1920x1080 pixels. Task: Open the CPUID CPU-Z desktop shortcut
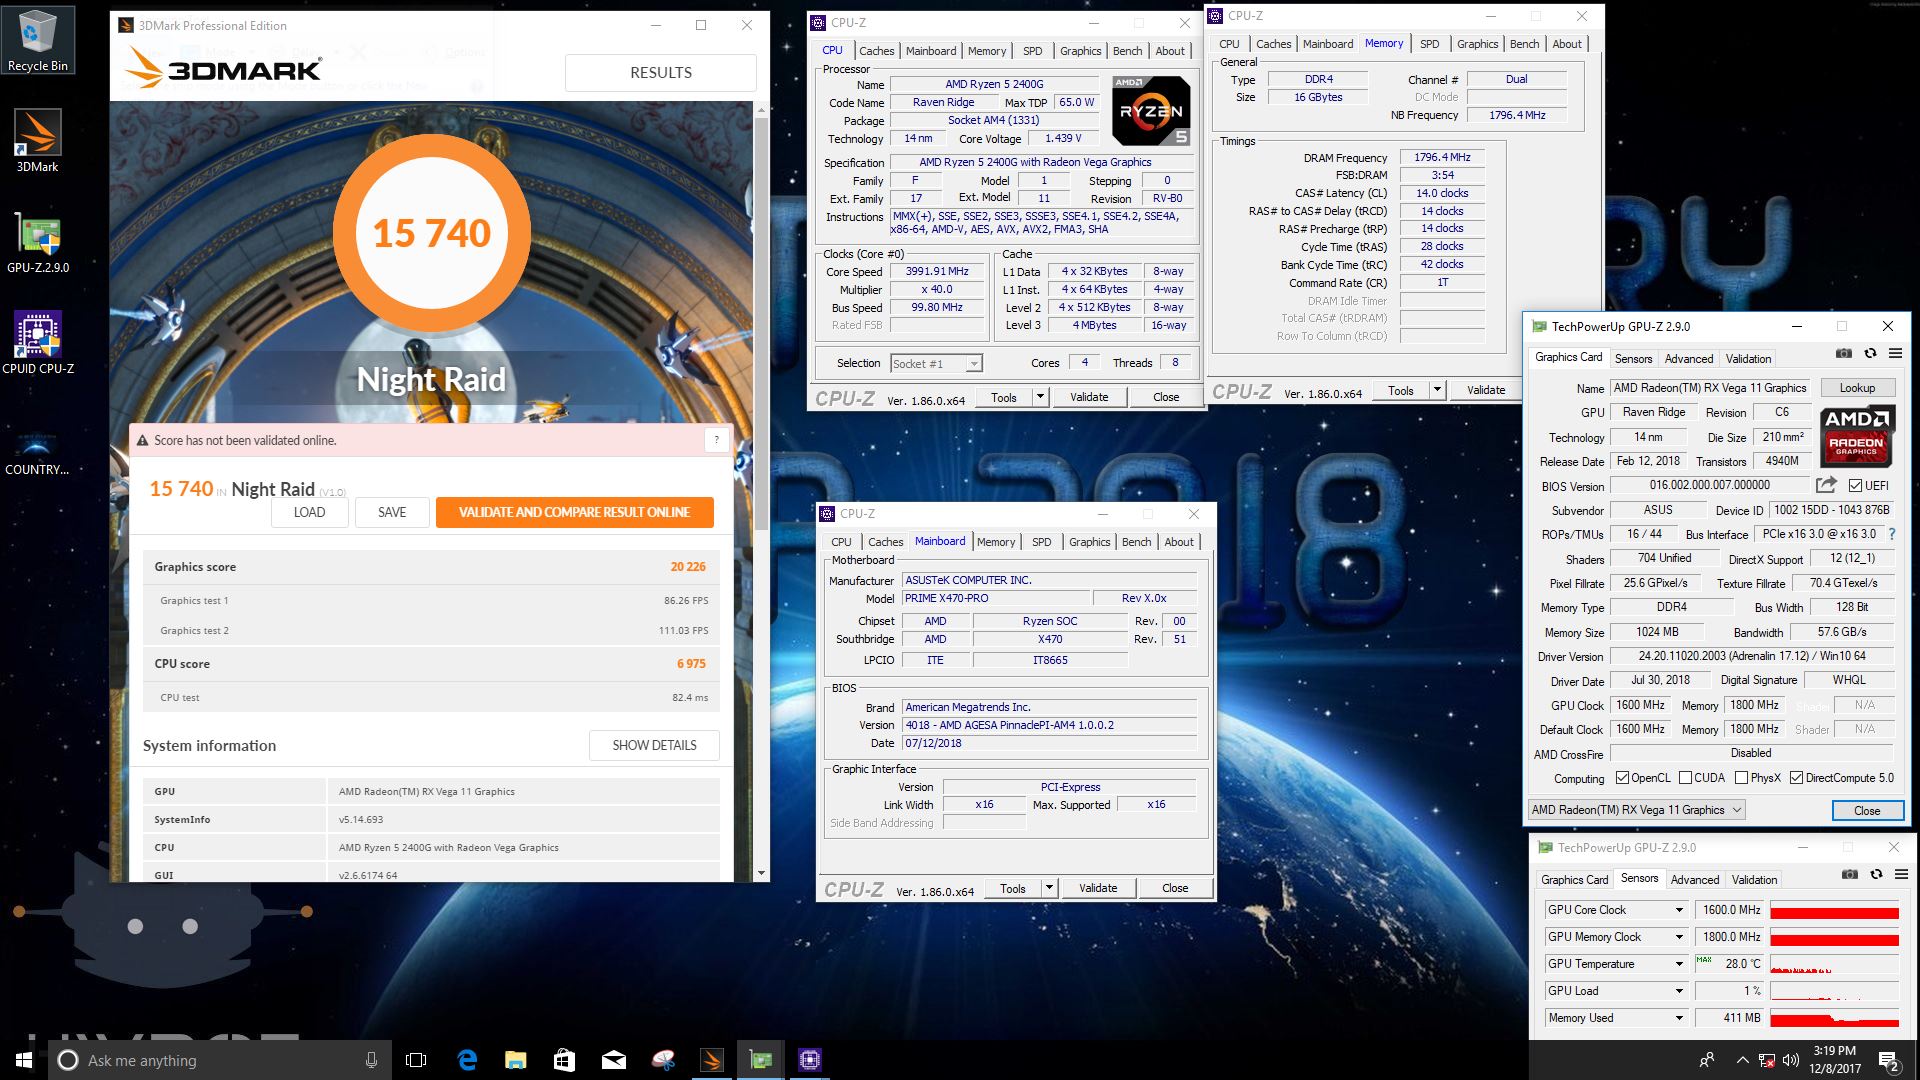click(38, 343)
